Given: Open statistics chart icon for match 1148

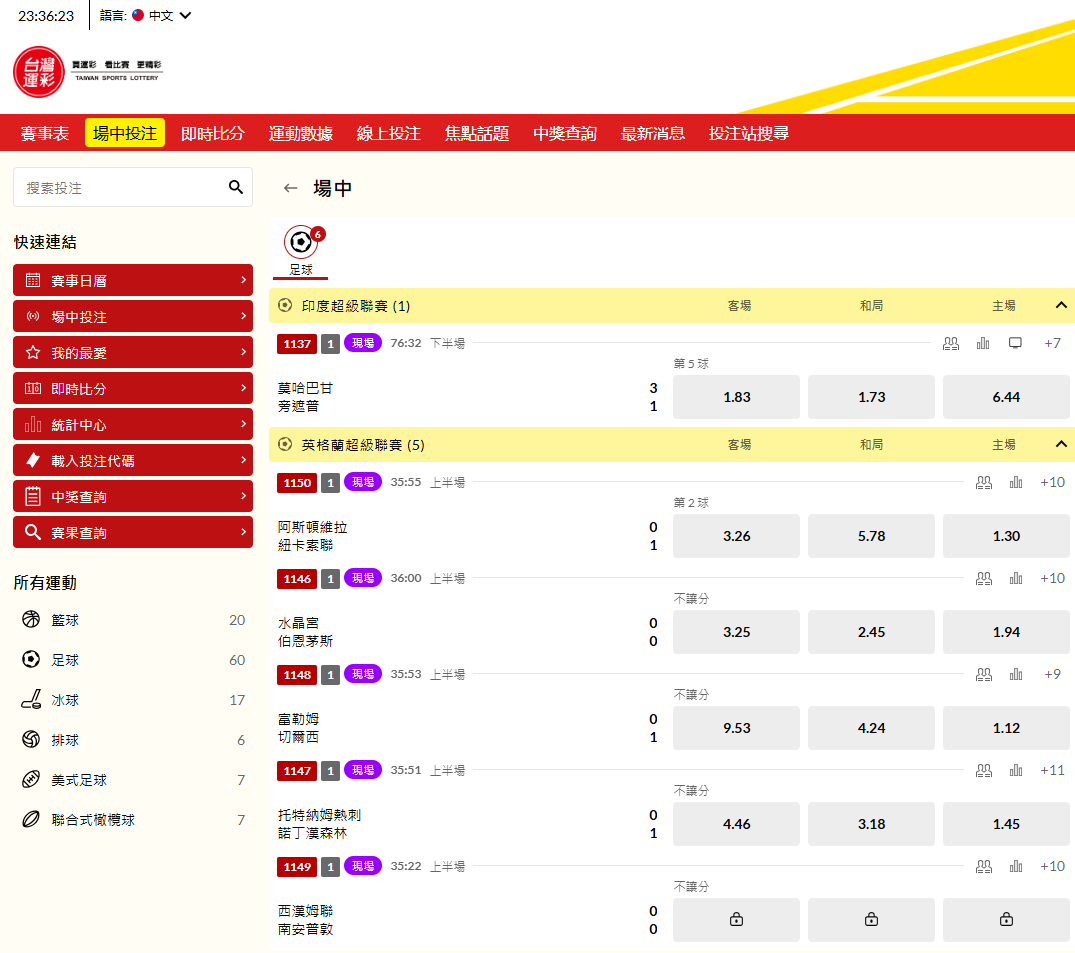Looking at the screenshot, I should (1016, 675).
